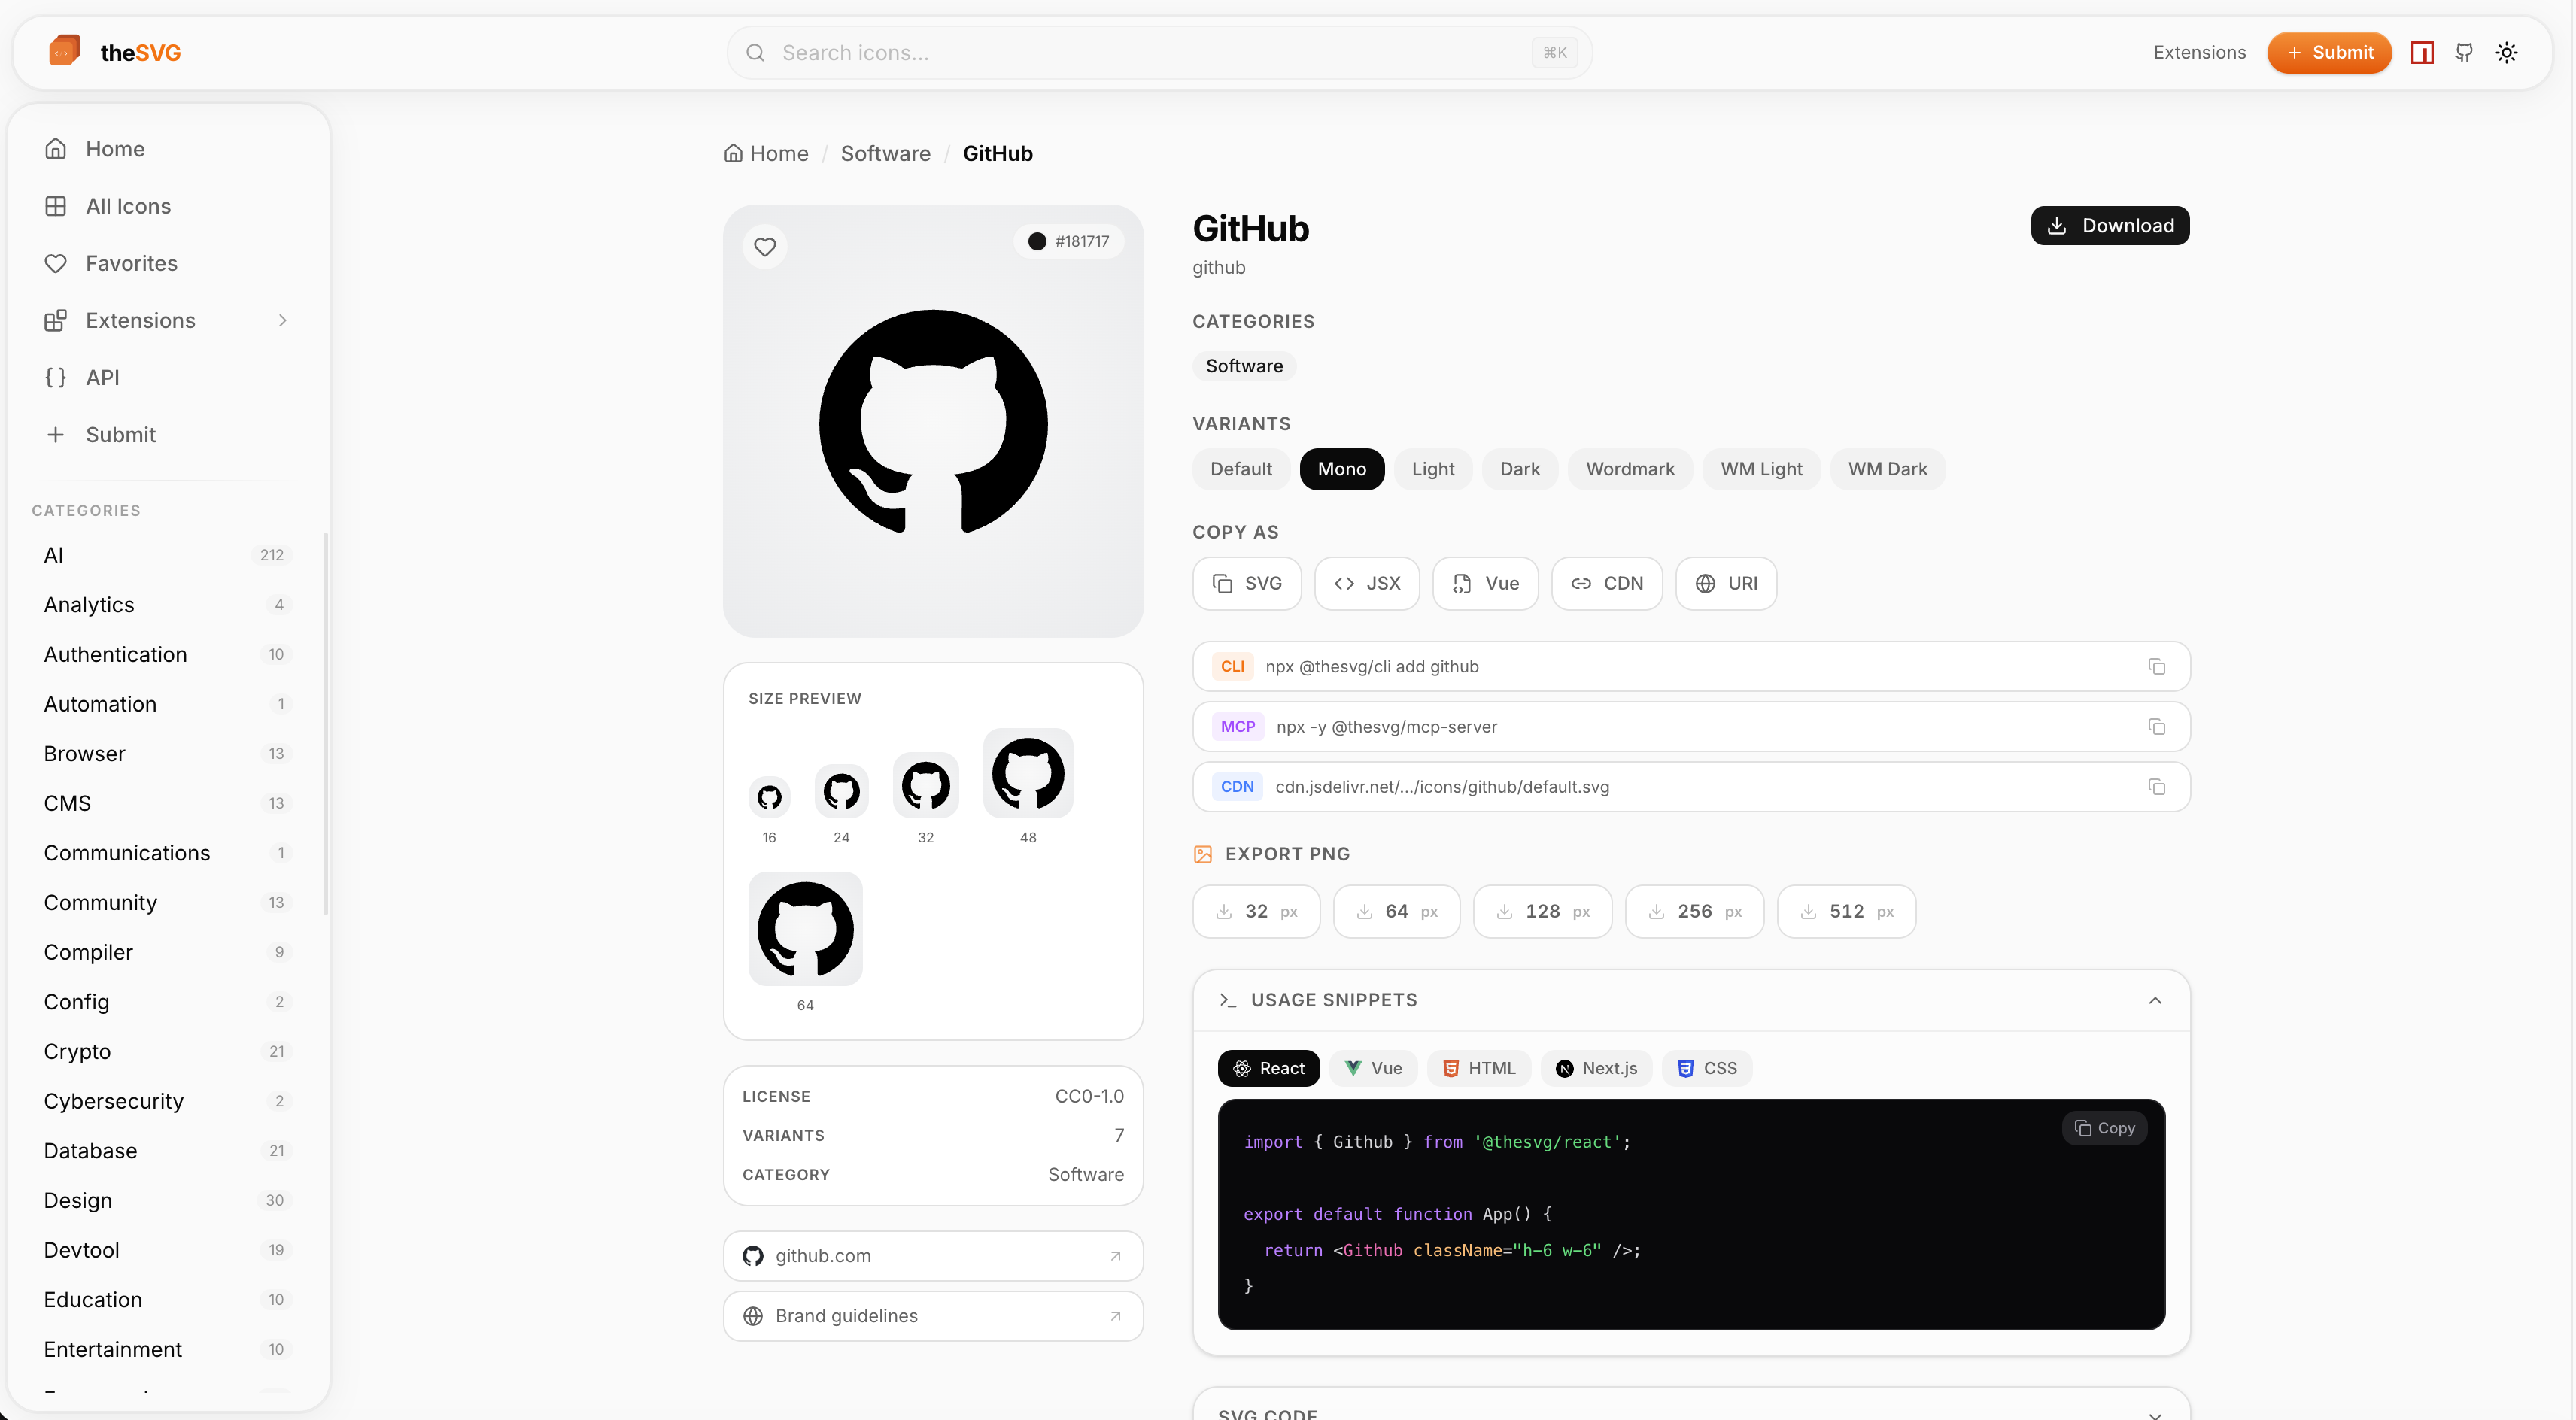Open the GitHub repo icon in header

tap(2464, 52)
